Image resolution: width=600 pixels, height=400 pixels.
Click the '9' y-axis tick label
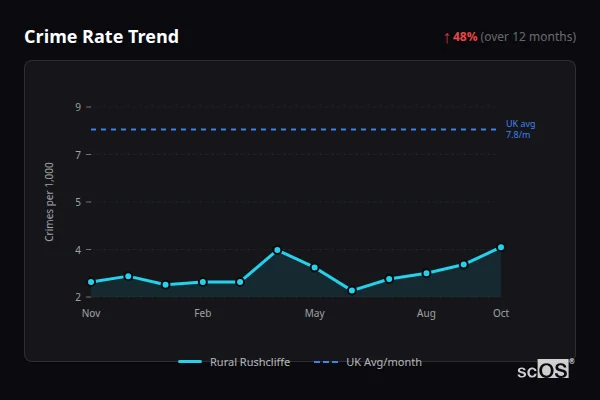click(78, 107)
